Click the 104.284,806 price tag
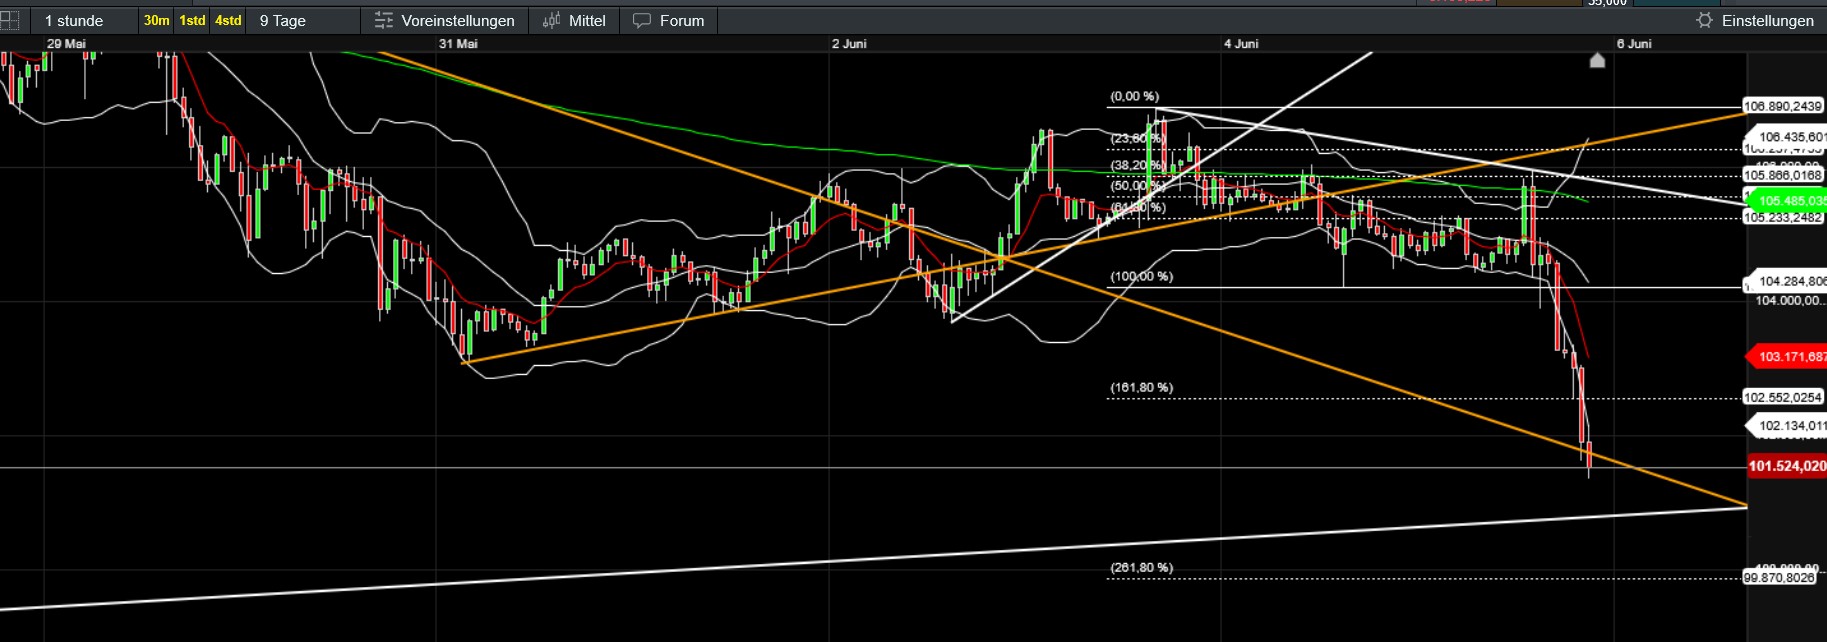 (1787, 282)
